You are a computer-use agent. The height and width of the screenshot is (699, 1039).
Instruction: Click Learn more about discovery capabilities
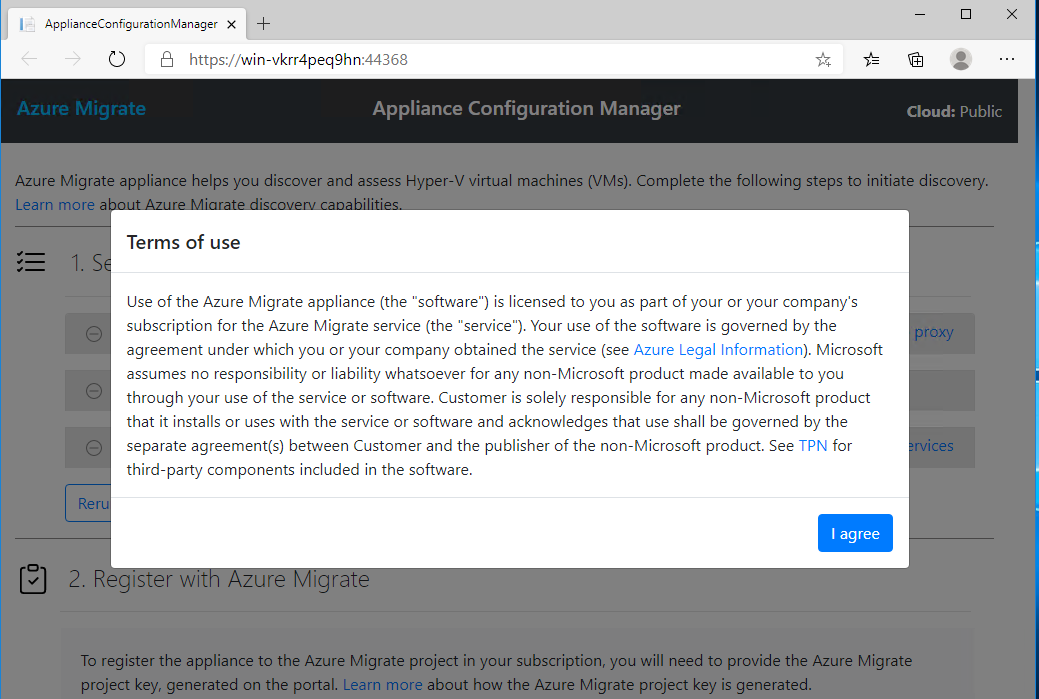(55, 204)
